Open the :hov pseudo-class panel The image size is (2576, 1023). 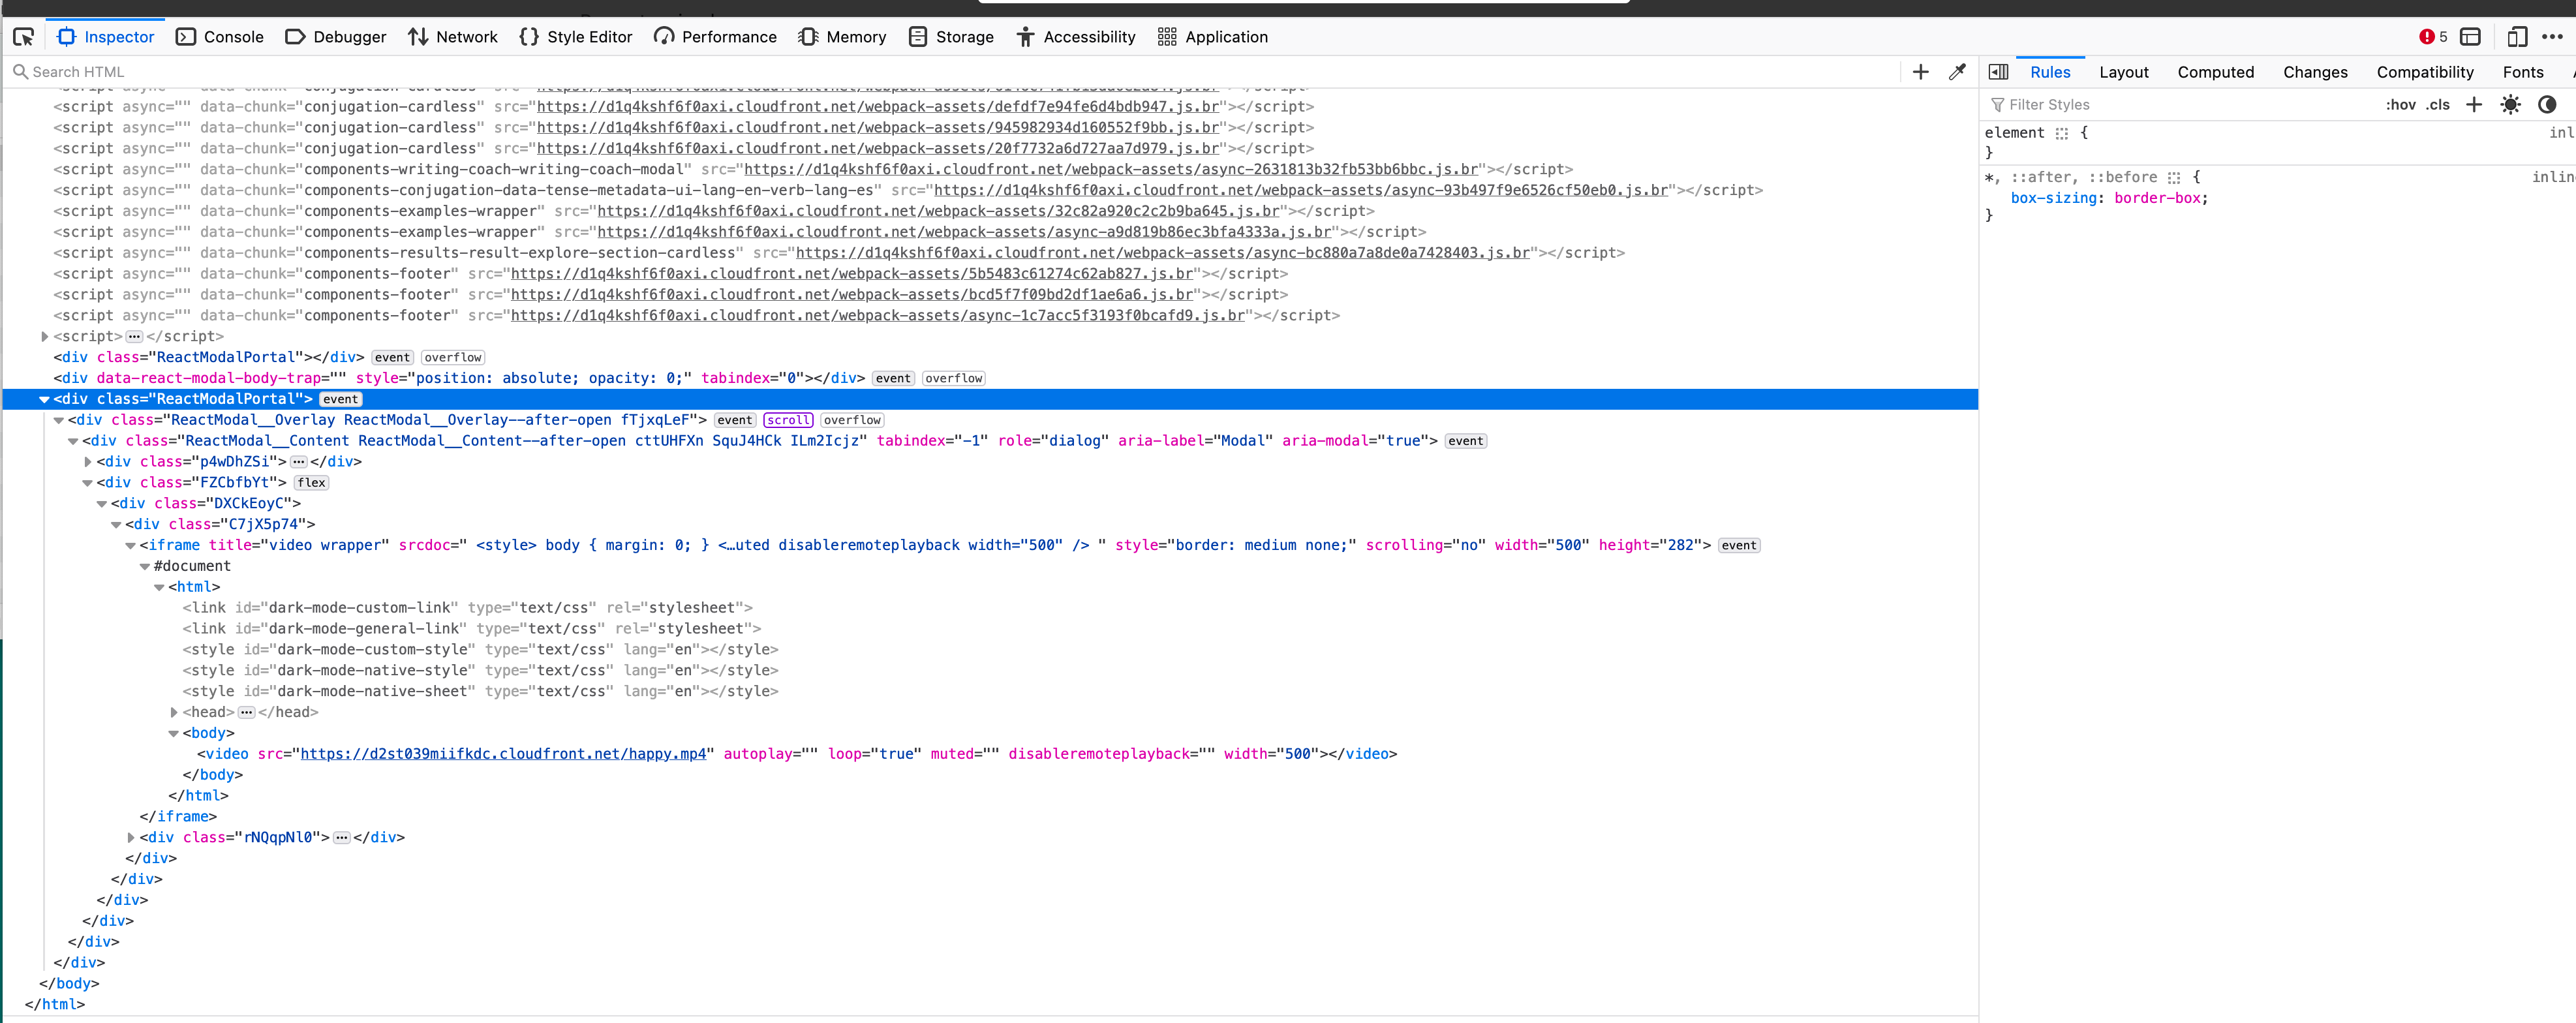pos(2402,104)
